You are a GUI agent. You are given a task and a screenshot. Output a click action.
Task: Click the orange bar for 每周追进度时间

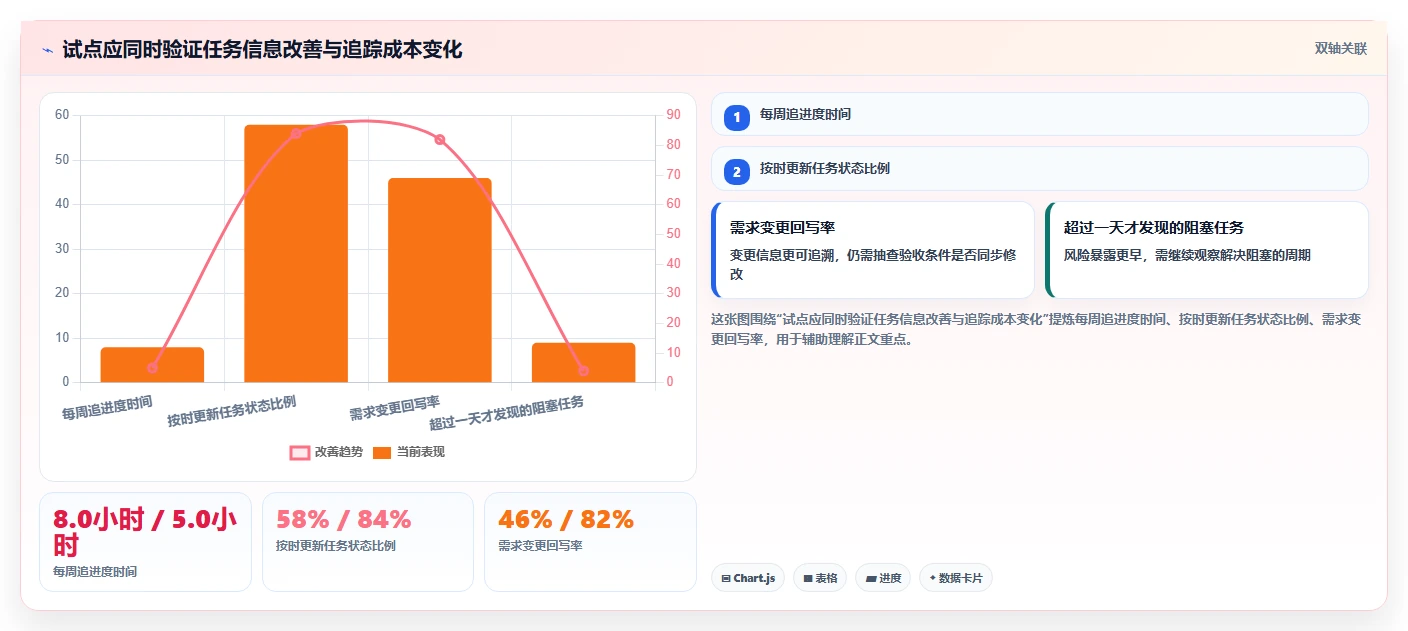(x=152, y=365)
